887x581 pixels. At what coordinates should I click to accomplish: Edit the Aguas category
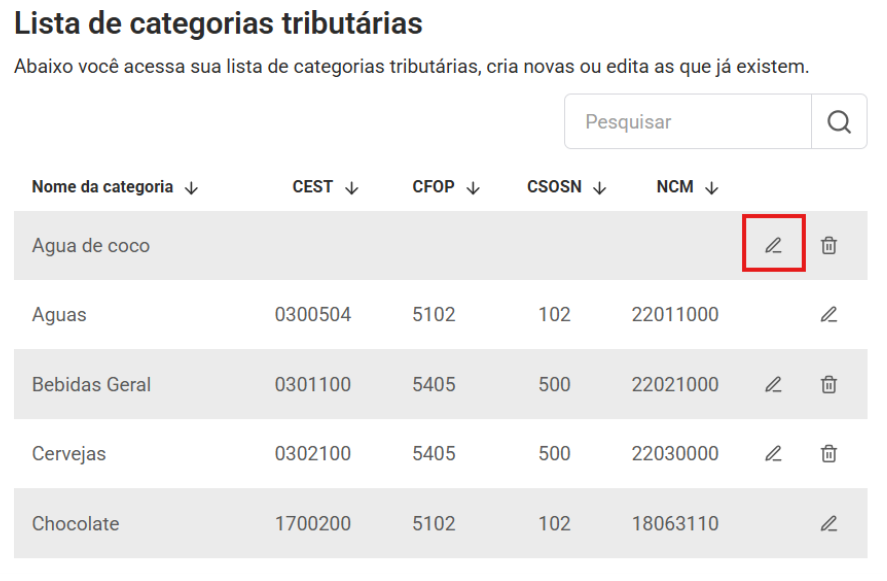pyautogui.click(x=828, y=315)
